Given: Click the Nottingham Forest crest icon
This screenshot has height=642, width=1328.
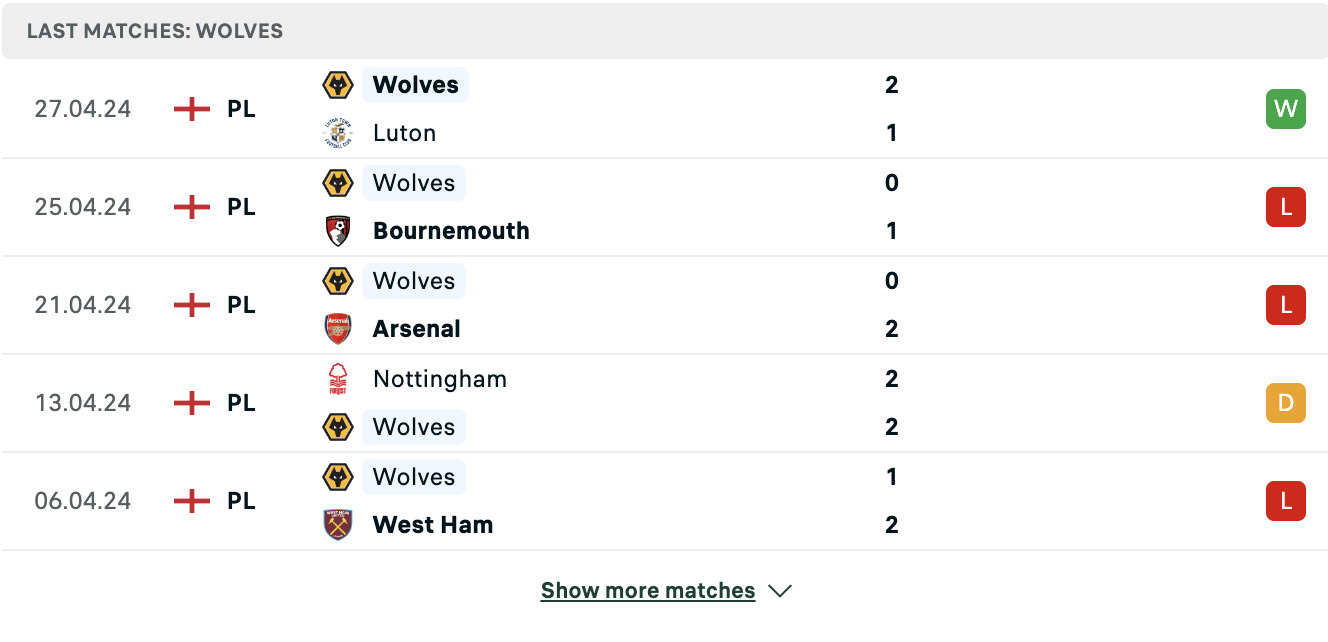Looking at the screenshot, I should [x=338, y=379].
